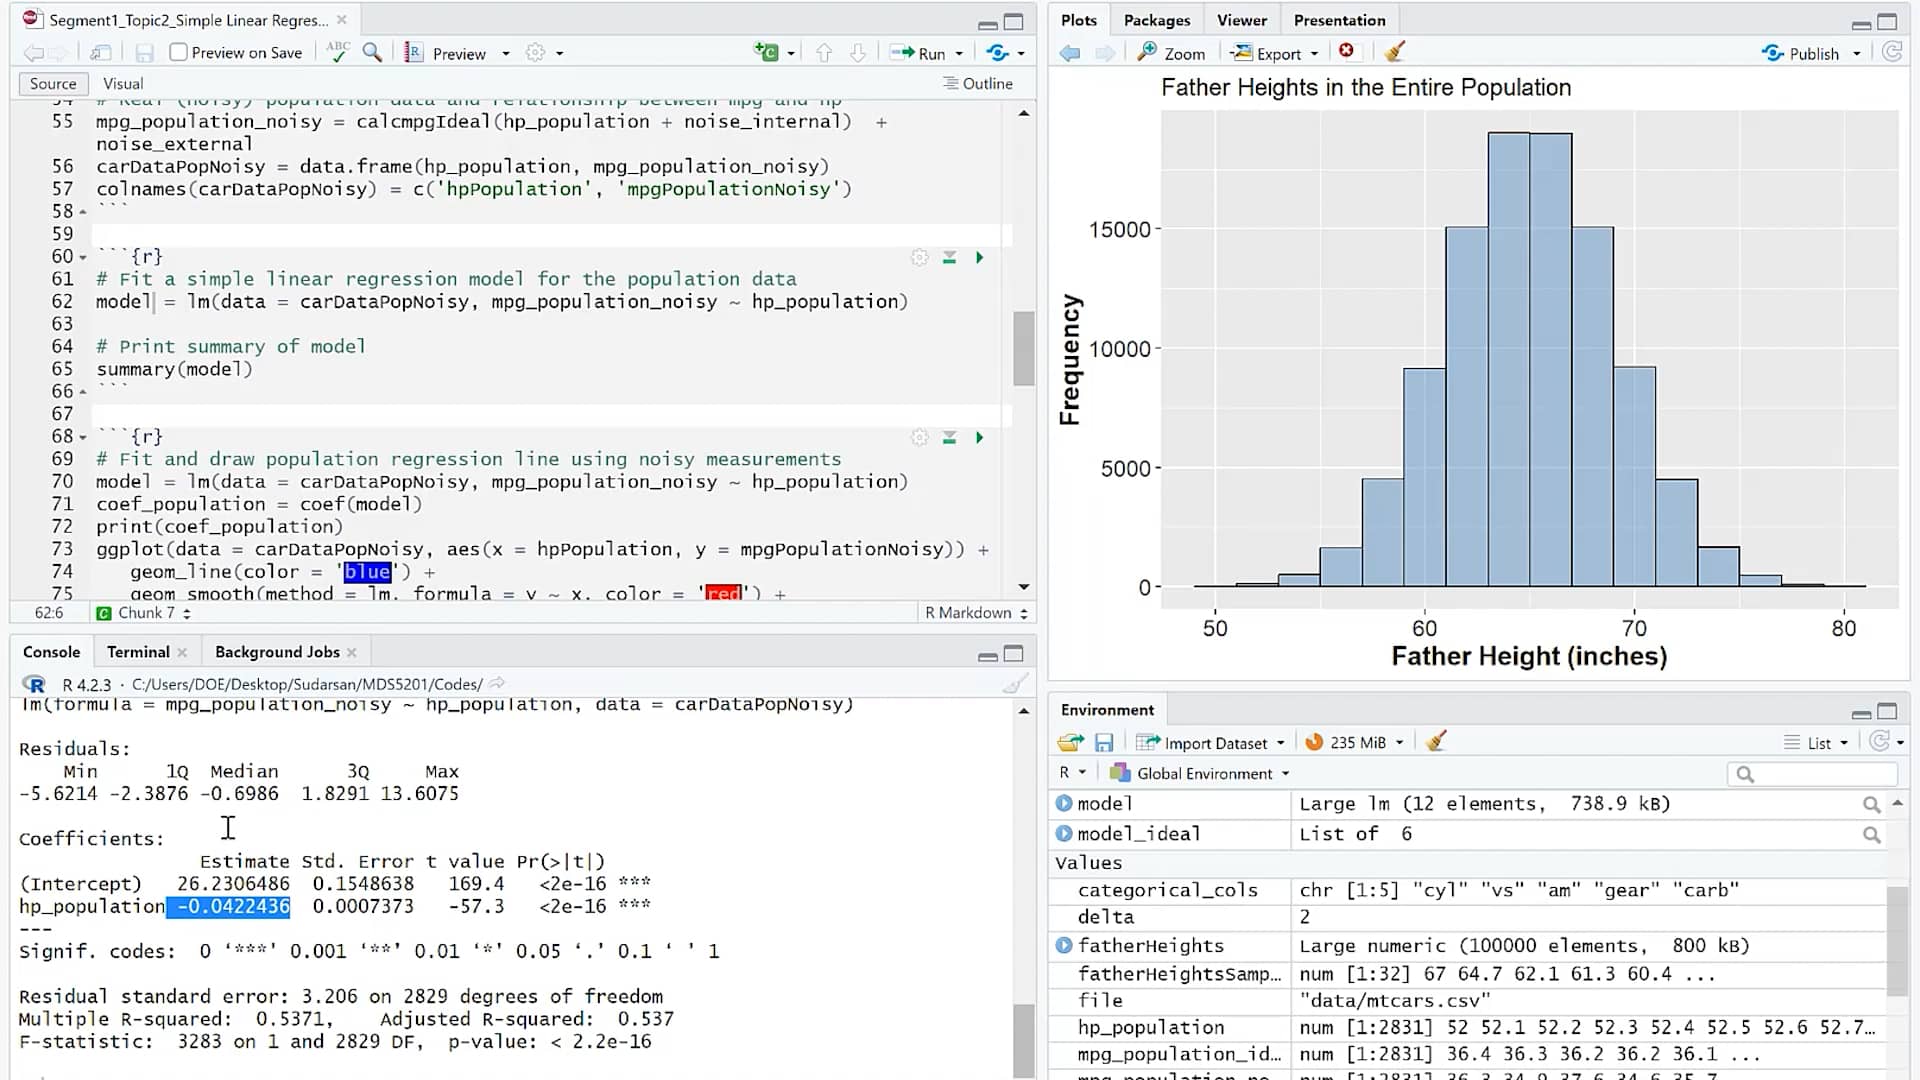Viewport: 1920px width, 1080px height.
Task: Expand the model object details
Action: coord(1064,803)
